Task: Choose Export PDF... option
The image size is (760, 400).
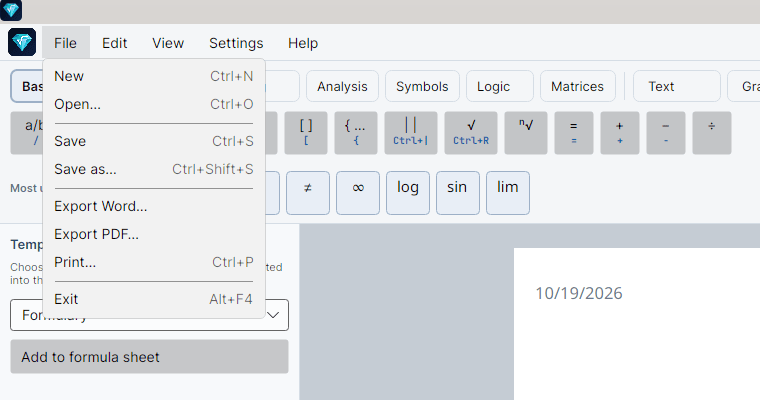Action: (x=154, y=234)
